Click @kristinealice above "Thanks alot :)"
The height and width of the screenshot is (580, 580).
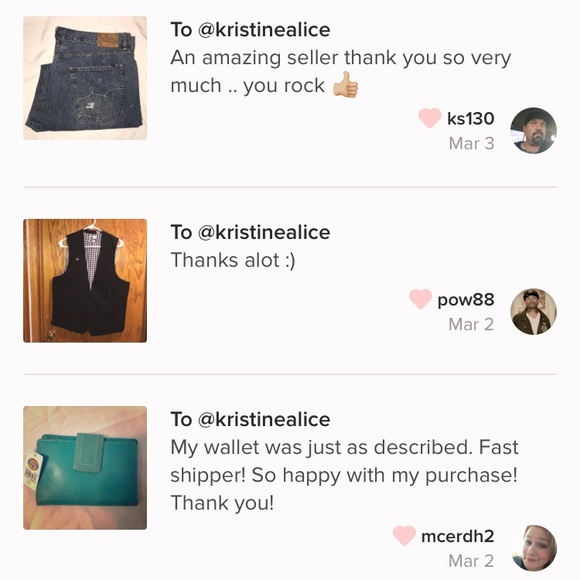(264, 232)
